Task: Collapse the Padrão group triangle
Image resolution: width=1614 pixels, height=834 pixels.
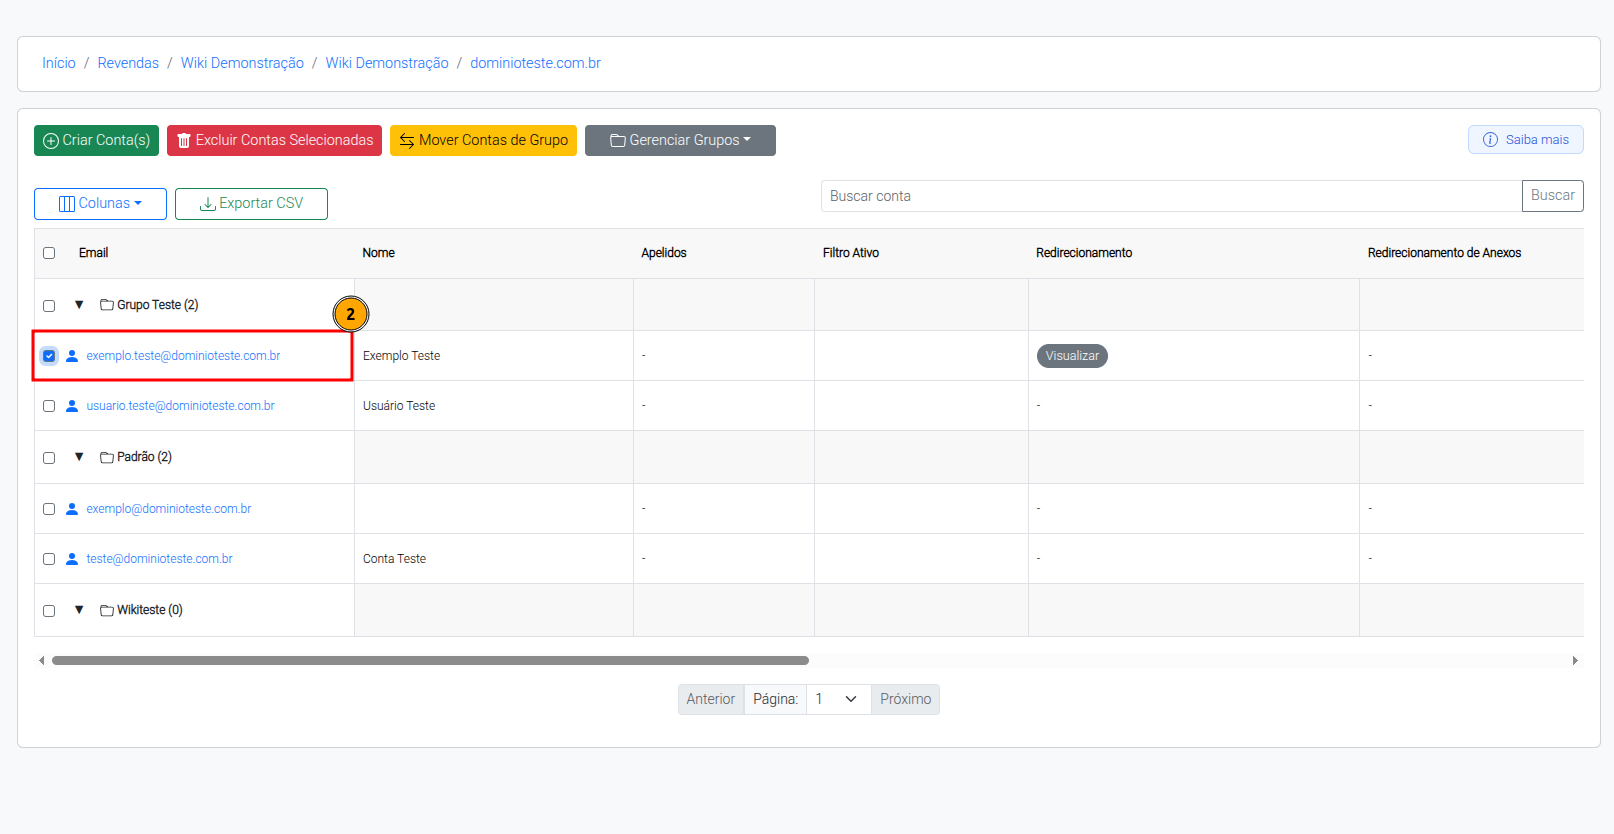Action: tap(79, 457)
